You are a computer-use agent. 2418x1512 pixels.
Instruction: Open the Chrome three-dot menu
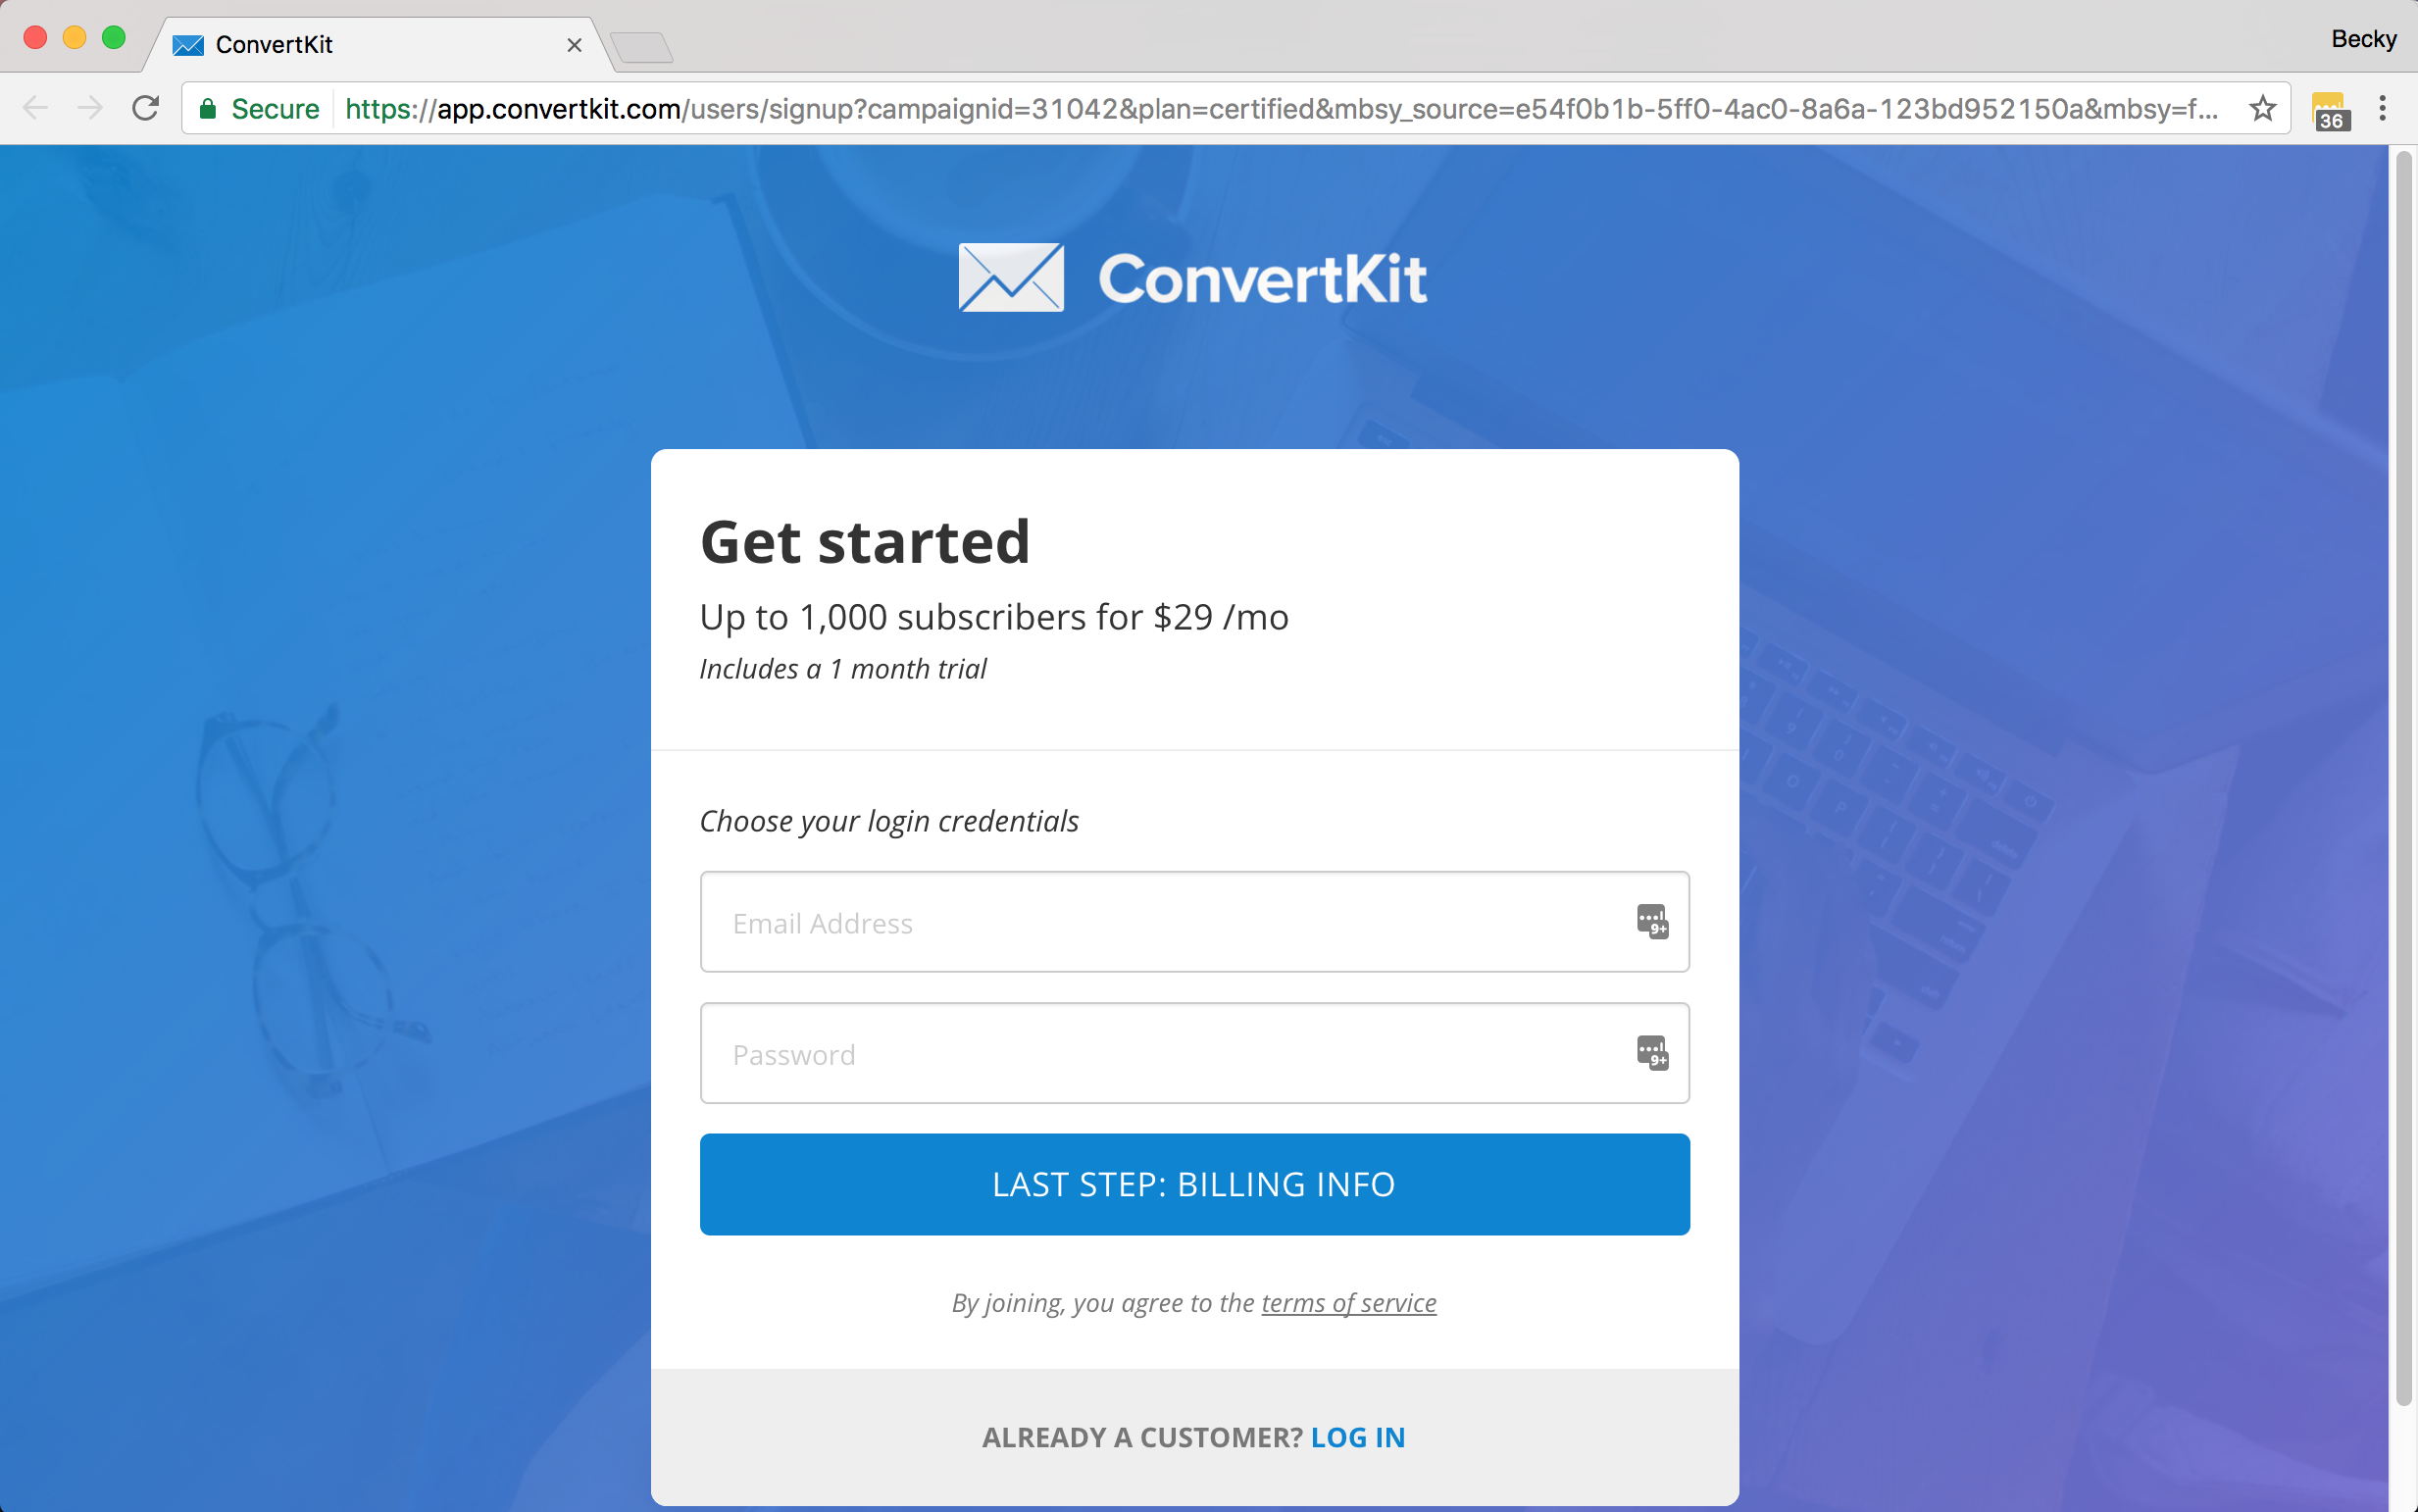coord(2383,108)
